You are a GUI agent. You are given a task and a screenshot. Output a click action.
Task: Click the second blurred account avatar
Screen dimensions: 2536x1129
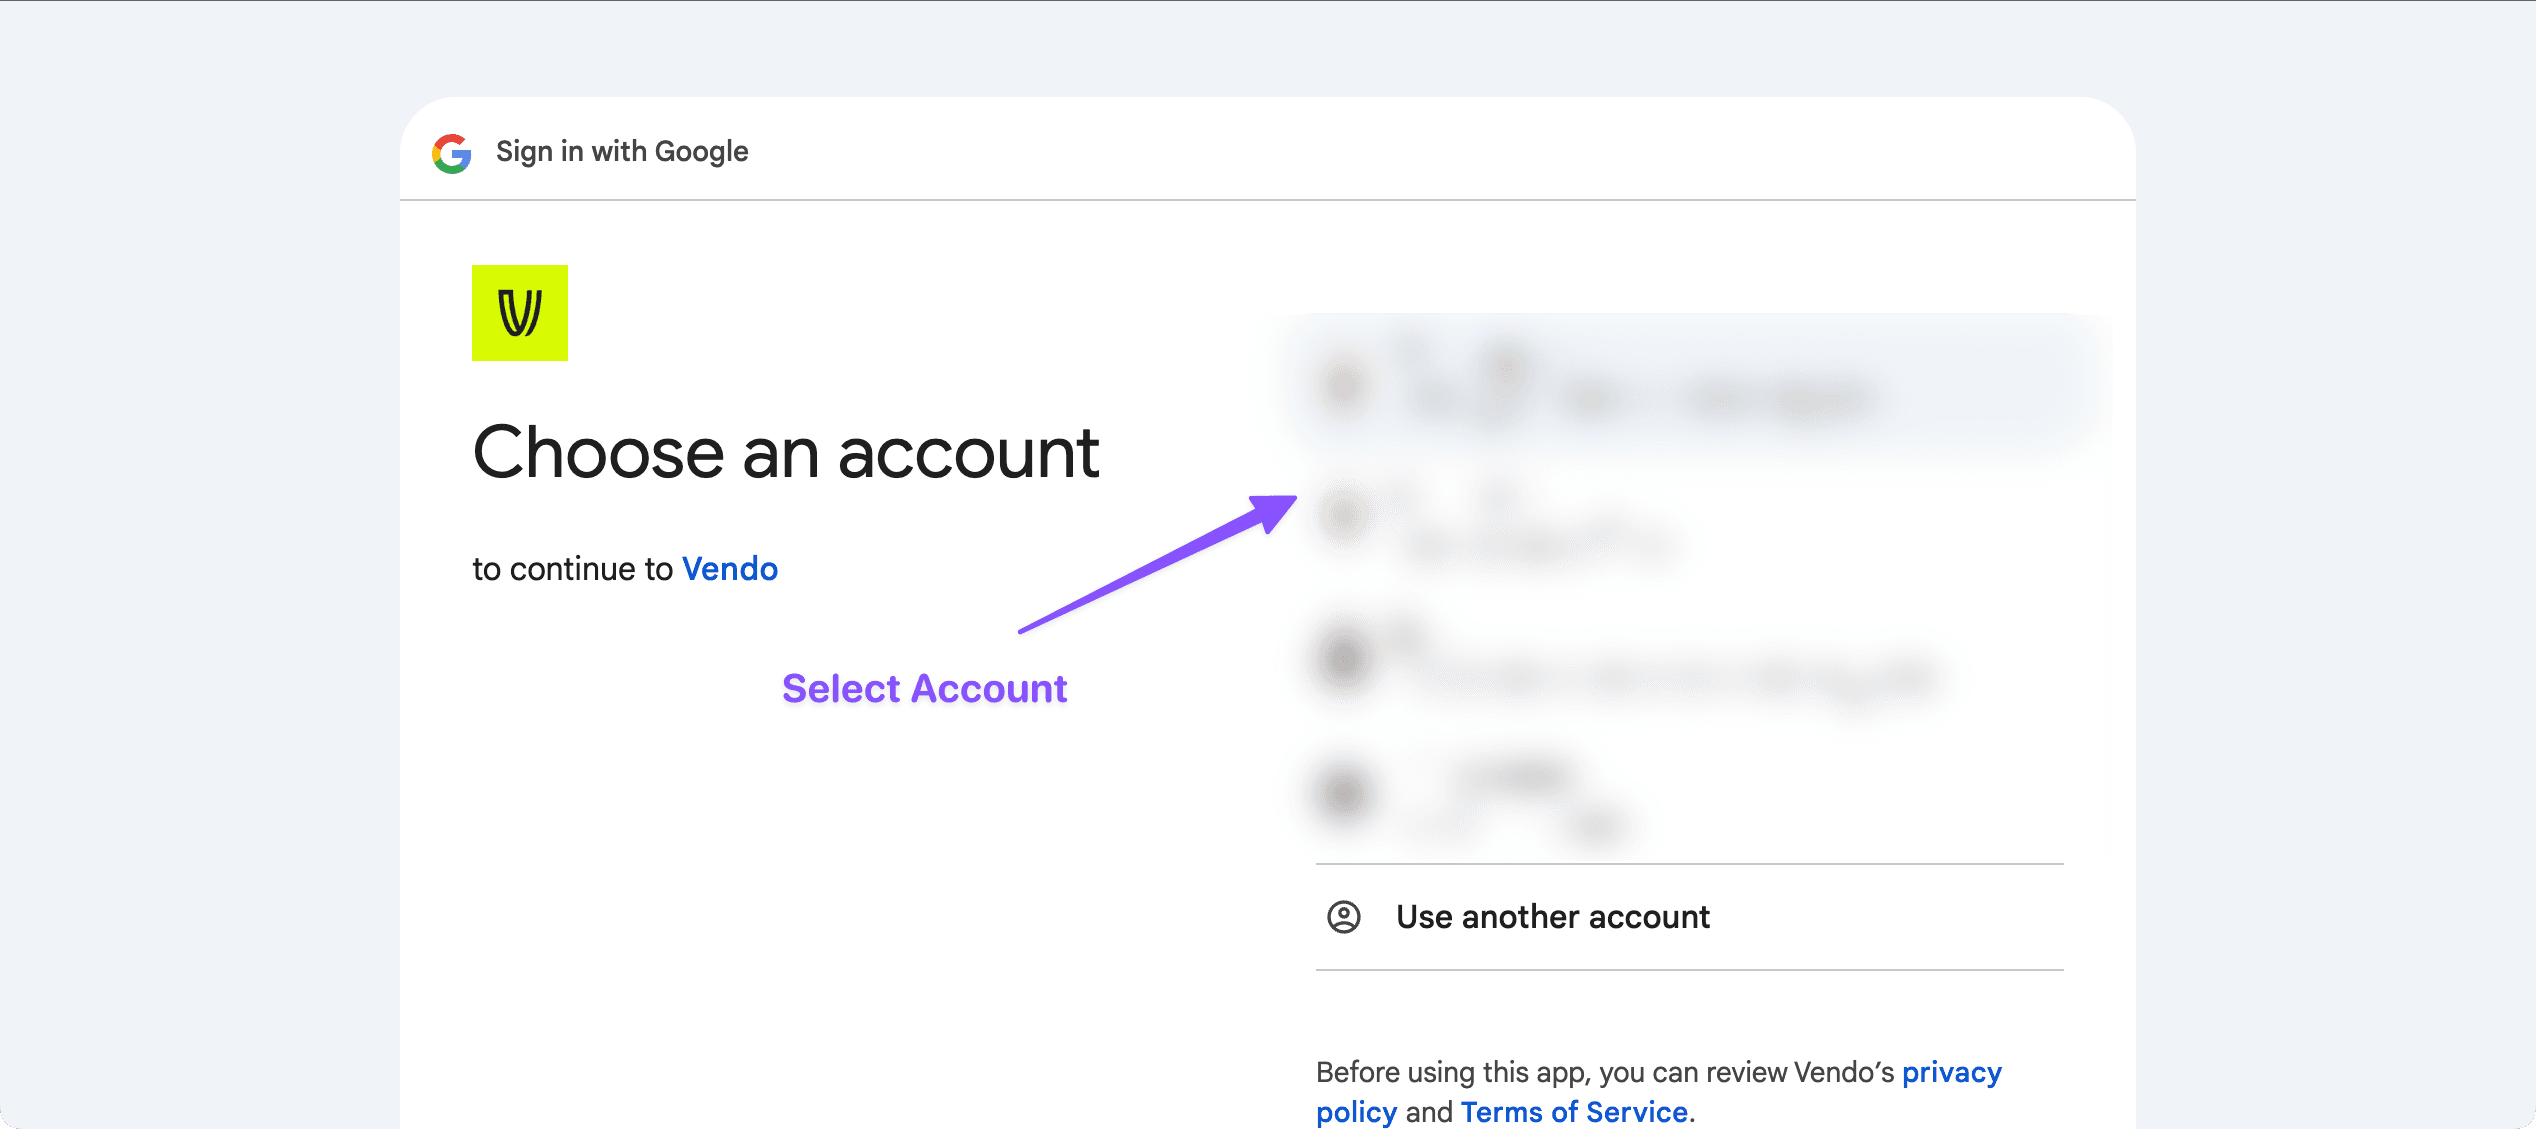(1344, 517)
